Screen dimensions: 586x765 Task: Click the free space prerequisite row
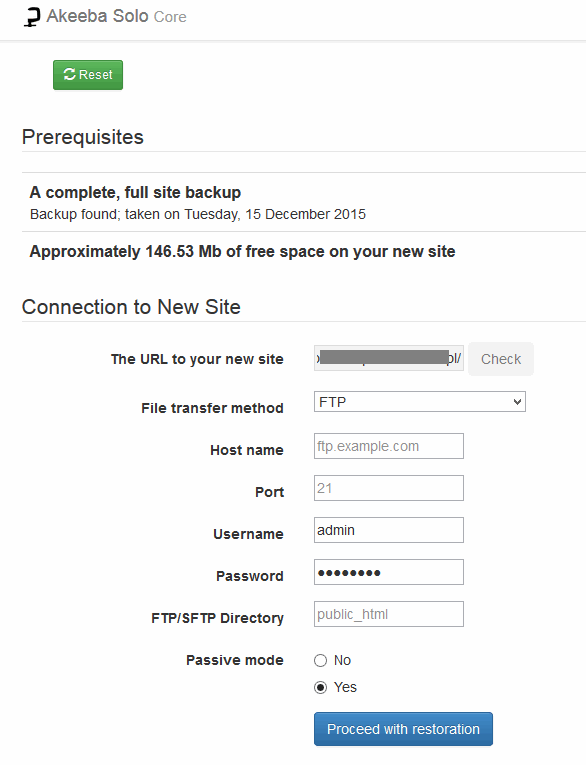pos(304,251)
